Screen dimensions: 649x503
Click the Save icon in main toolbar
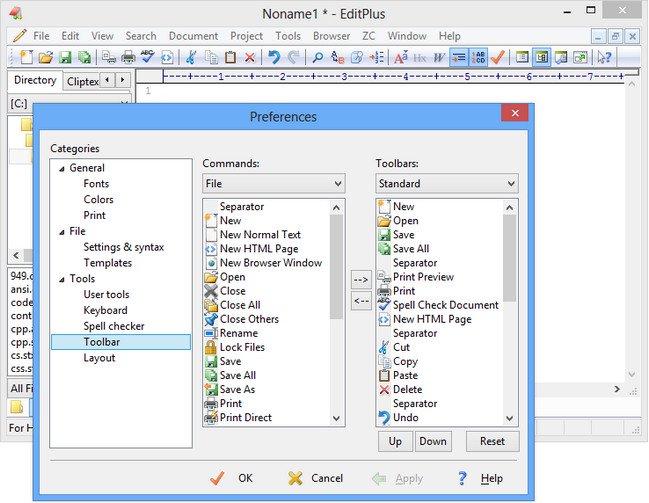(65, 58)
